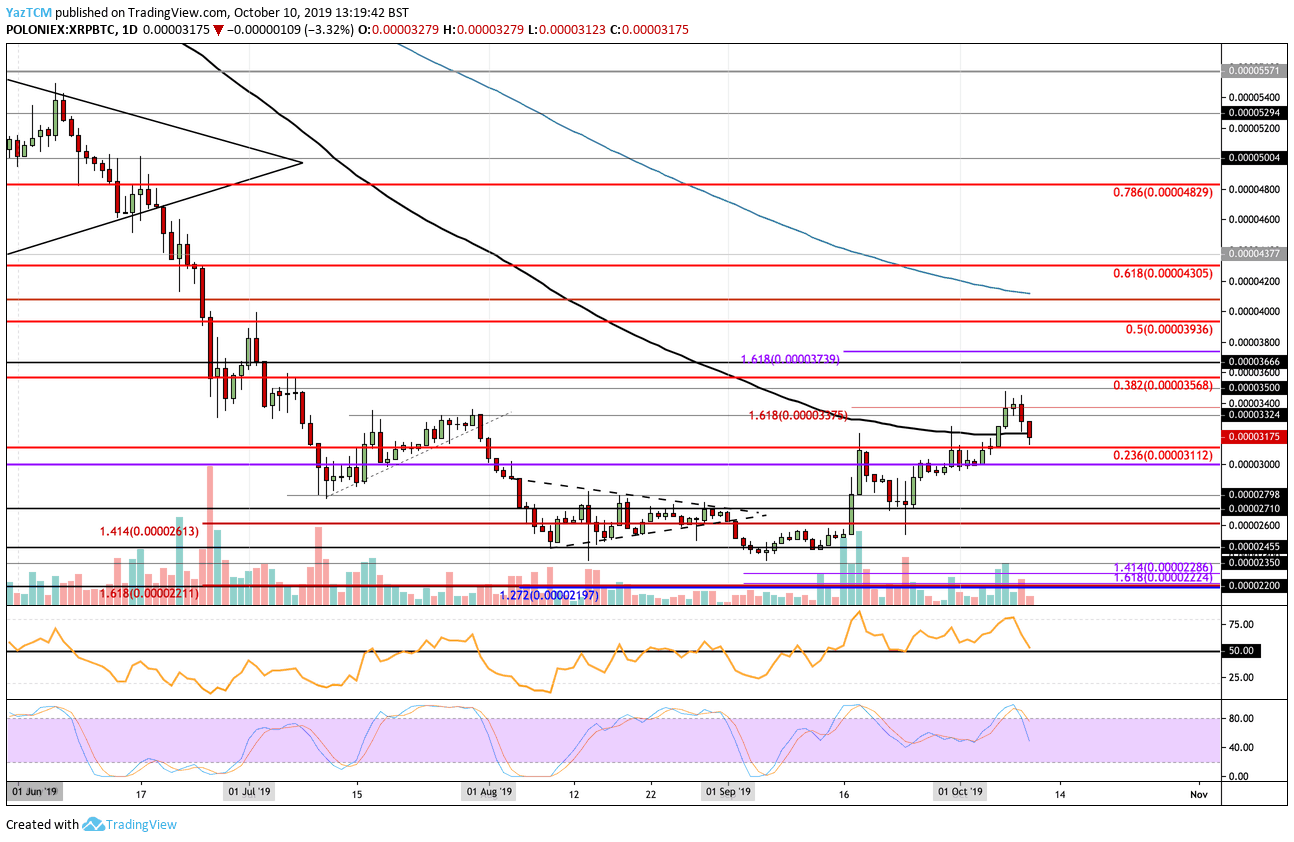Click the TradingView cloud logo icon
The width and height of the screenshot is (1294, 842).
point(94,825)
